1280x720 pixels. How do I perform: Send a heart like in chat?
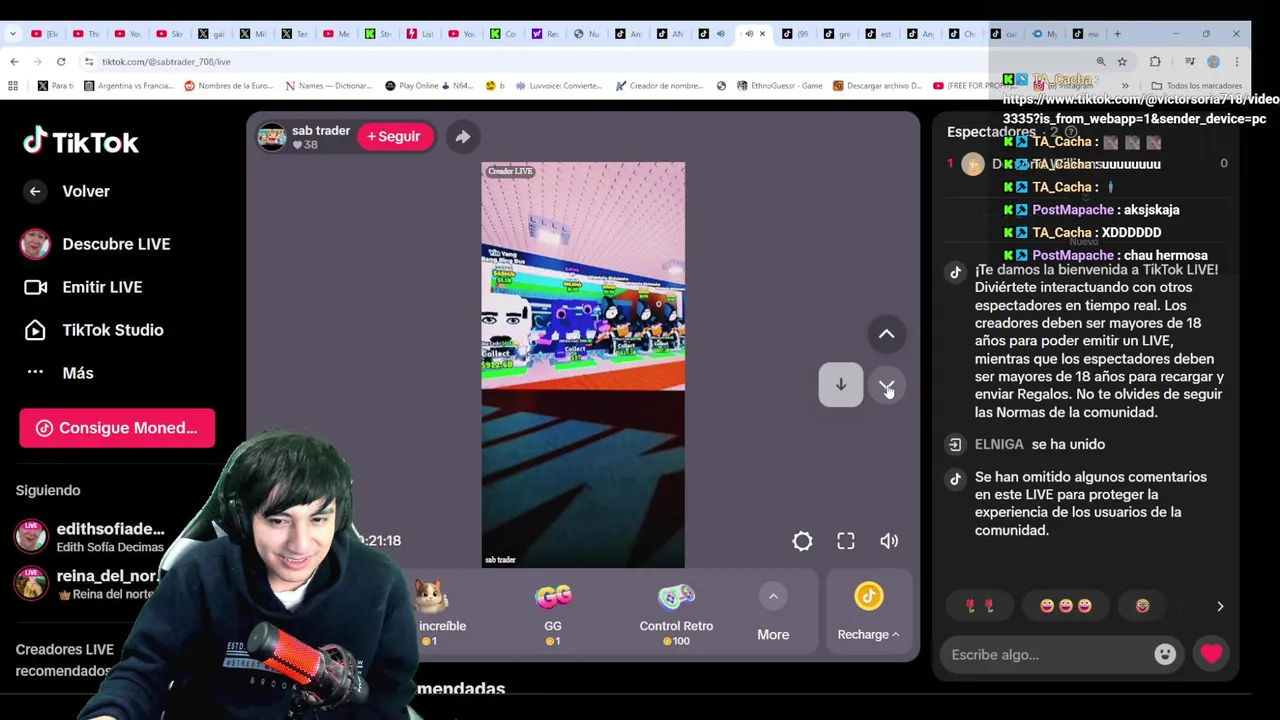coord(1211,654)
